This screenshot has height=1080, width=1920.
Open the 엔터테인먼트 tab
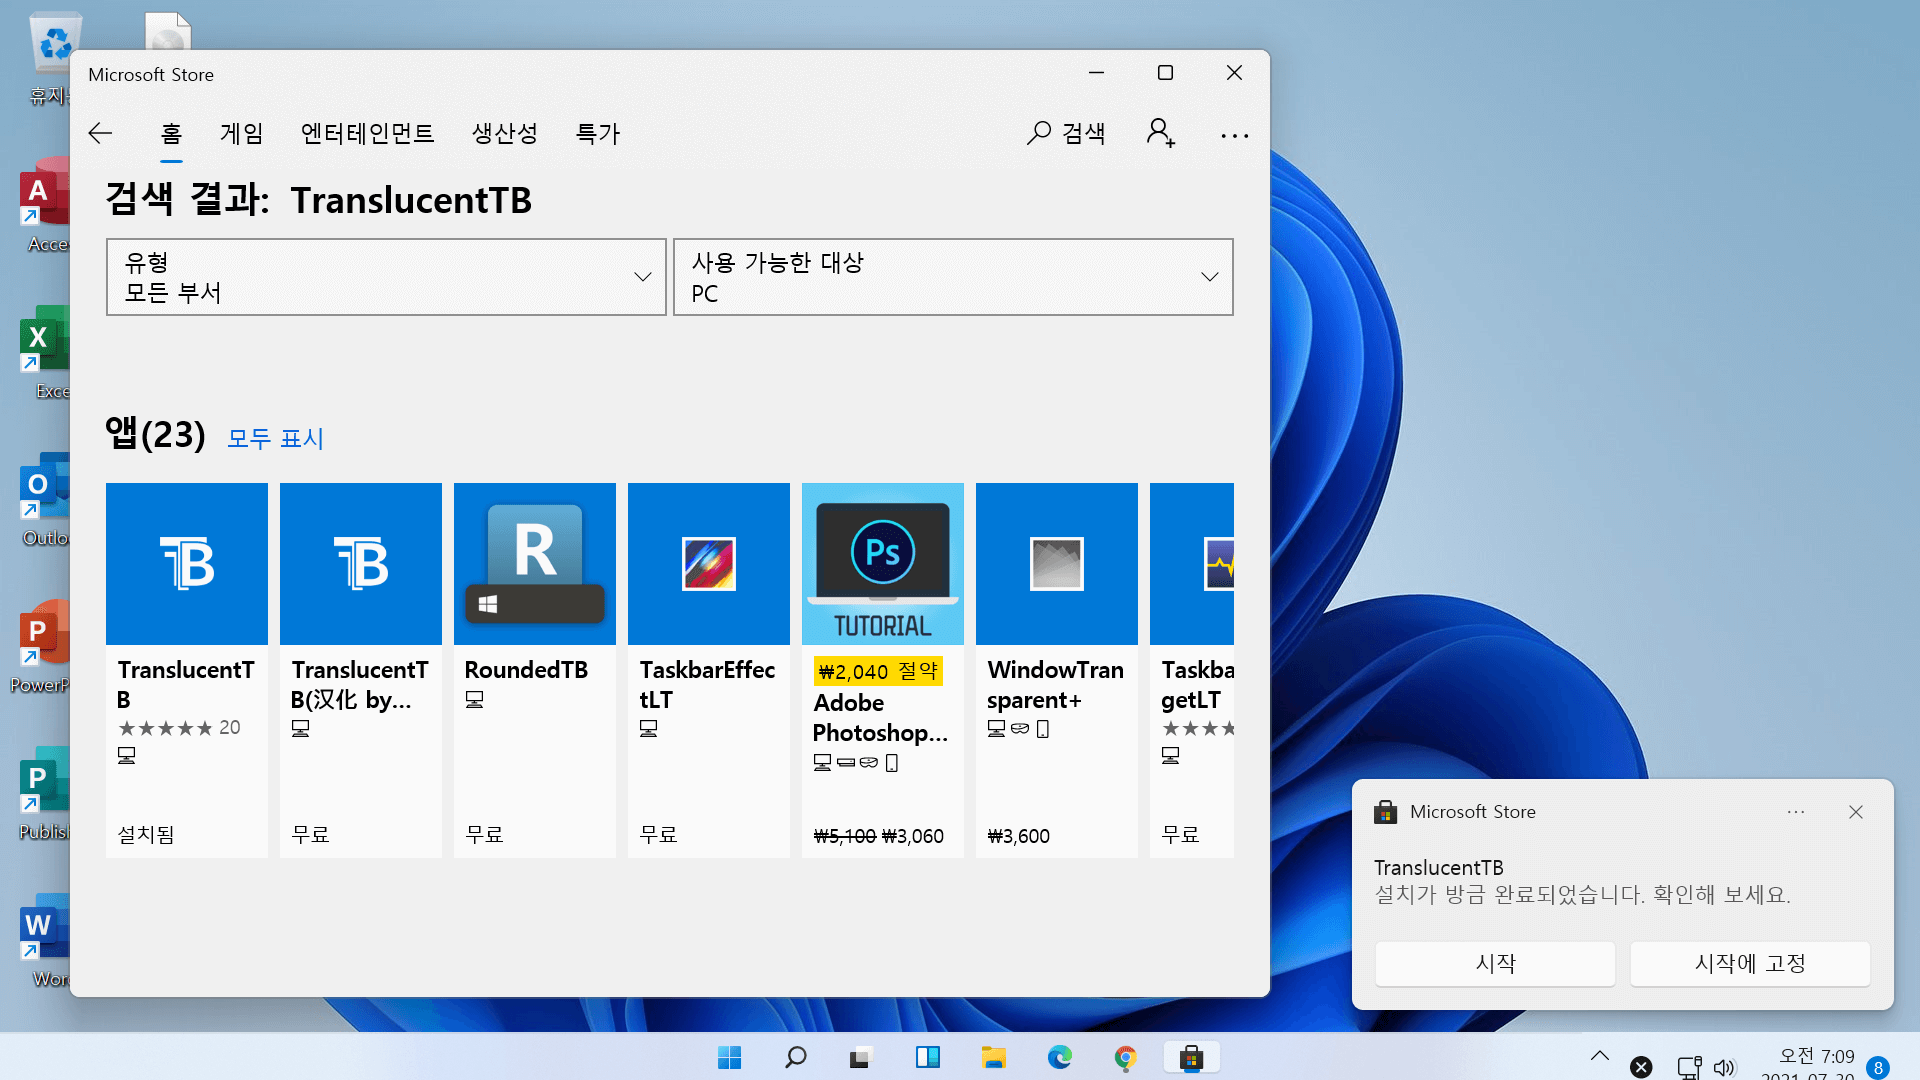point(367,133)
